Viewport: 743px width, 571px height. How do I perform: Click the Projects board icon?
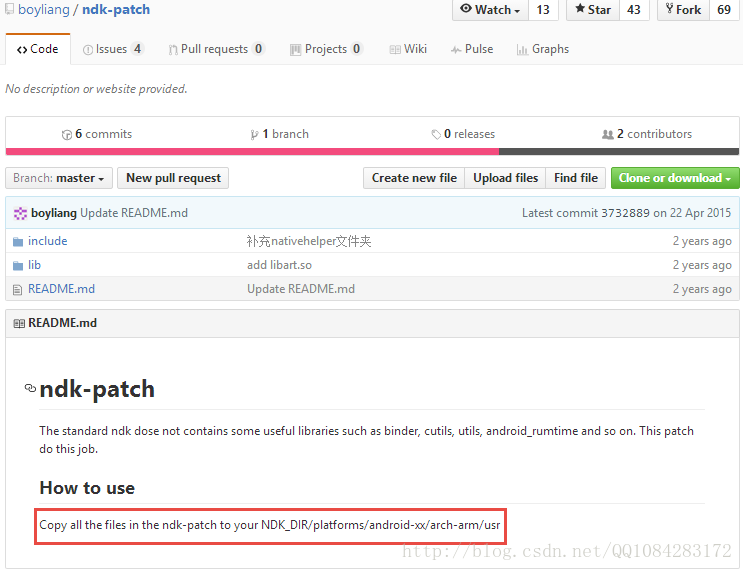click(x=295, y=50)
